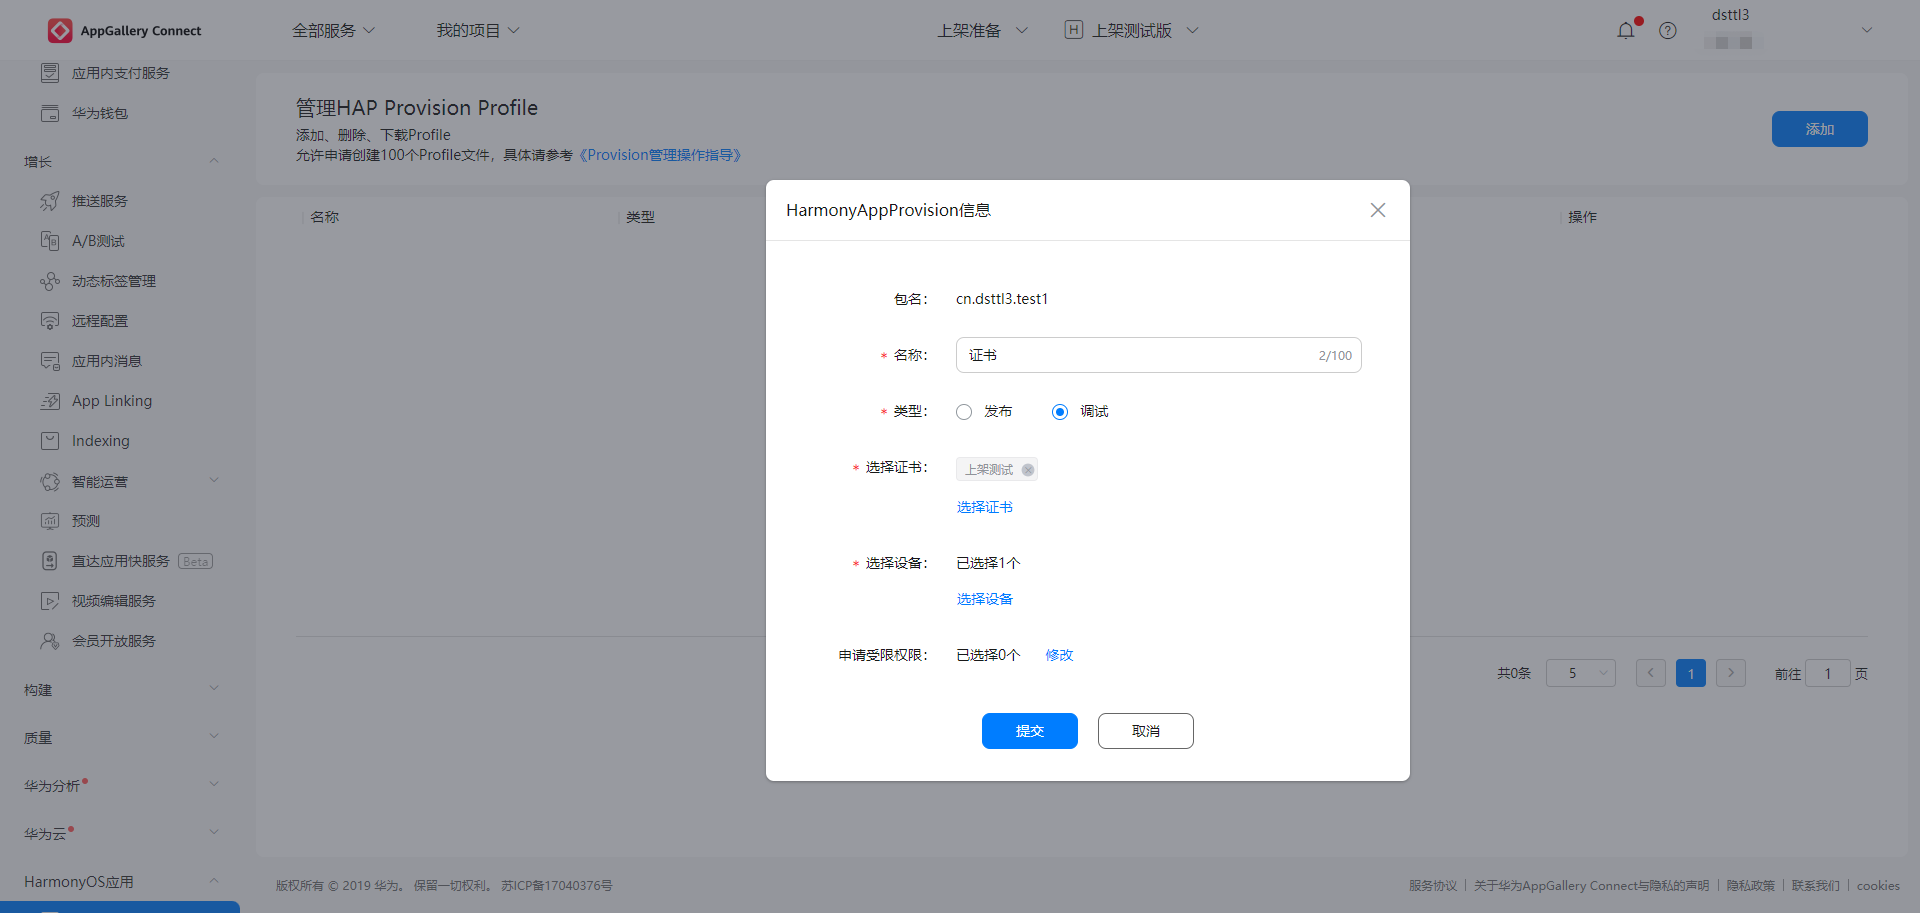Open notifications bell icon
1920x913 pixels.
1626,31
